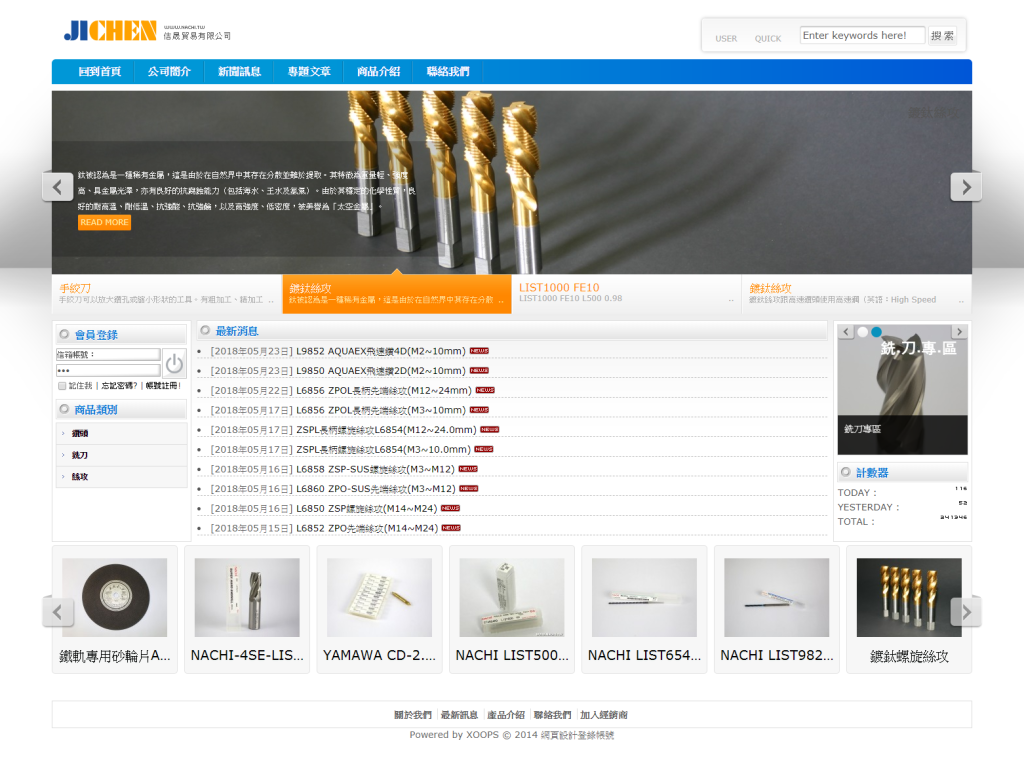Screen dimensions: 1024x768
Task: Click the circle icon beside the 最新消息 heading
Action: (206, 331)
